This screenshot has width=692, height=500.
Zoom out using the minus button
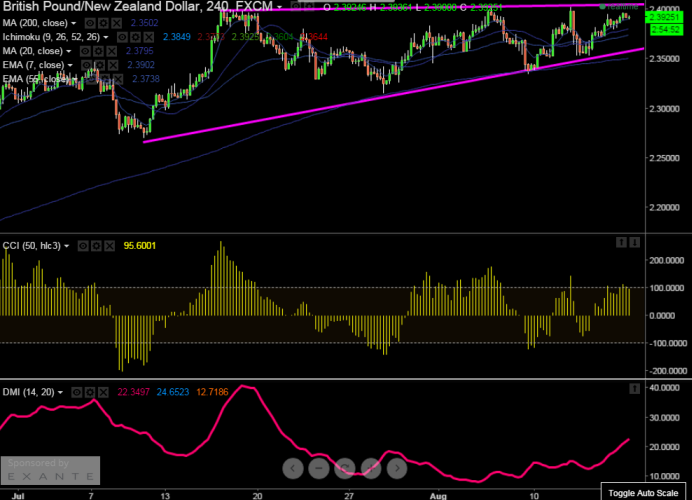(x=319, y=468)
